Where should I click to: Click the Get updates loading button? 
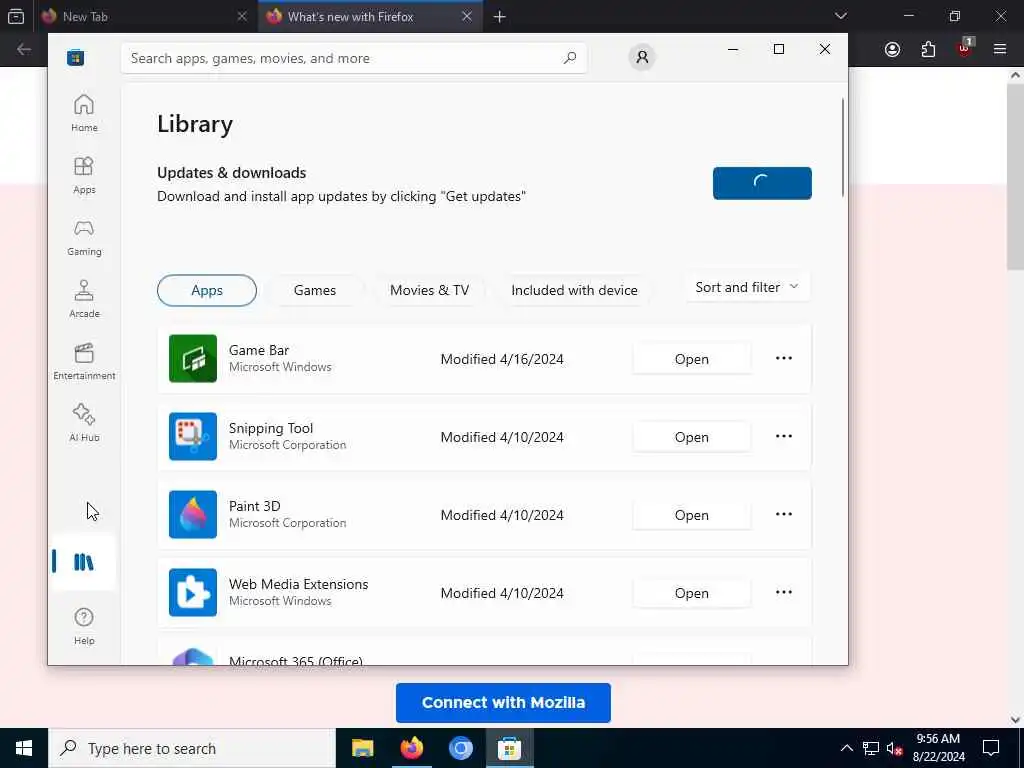762,184
